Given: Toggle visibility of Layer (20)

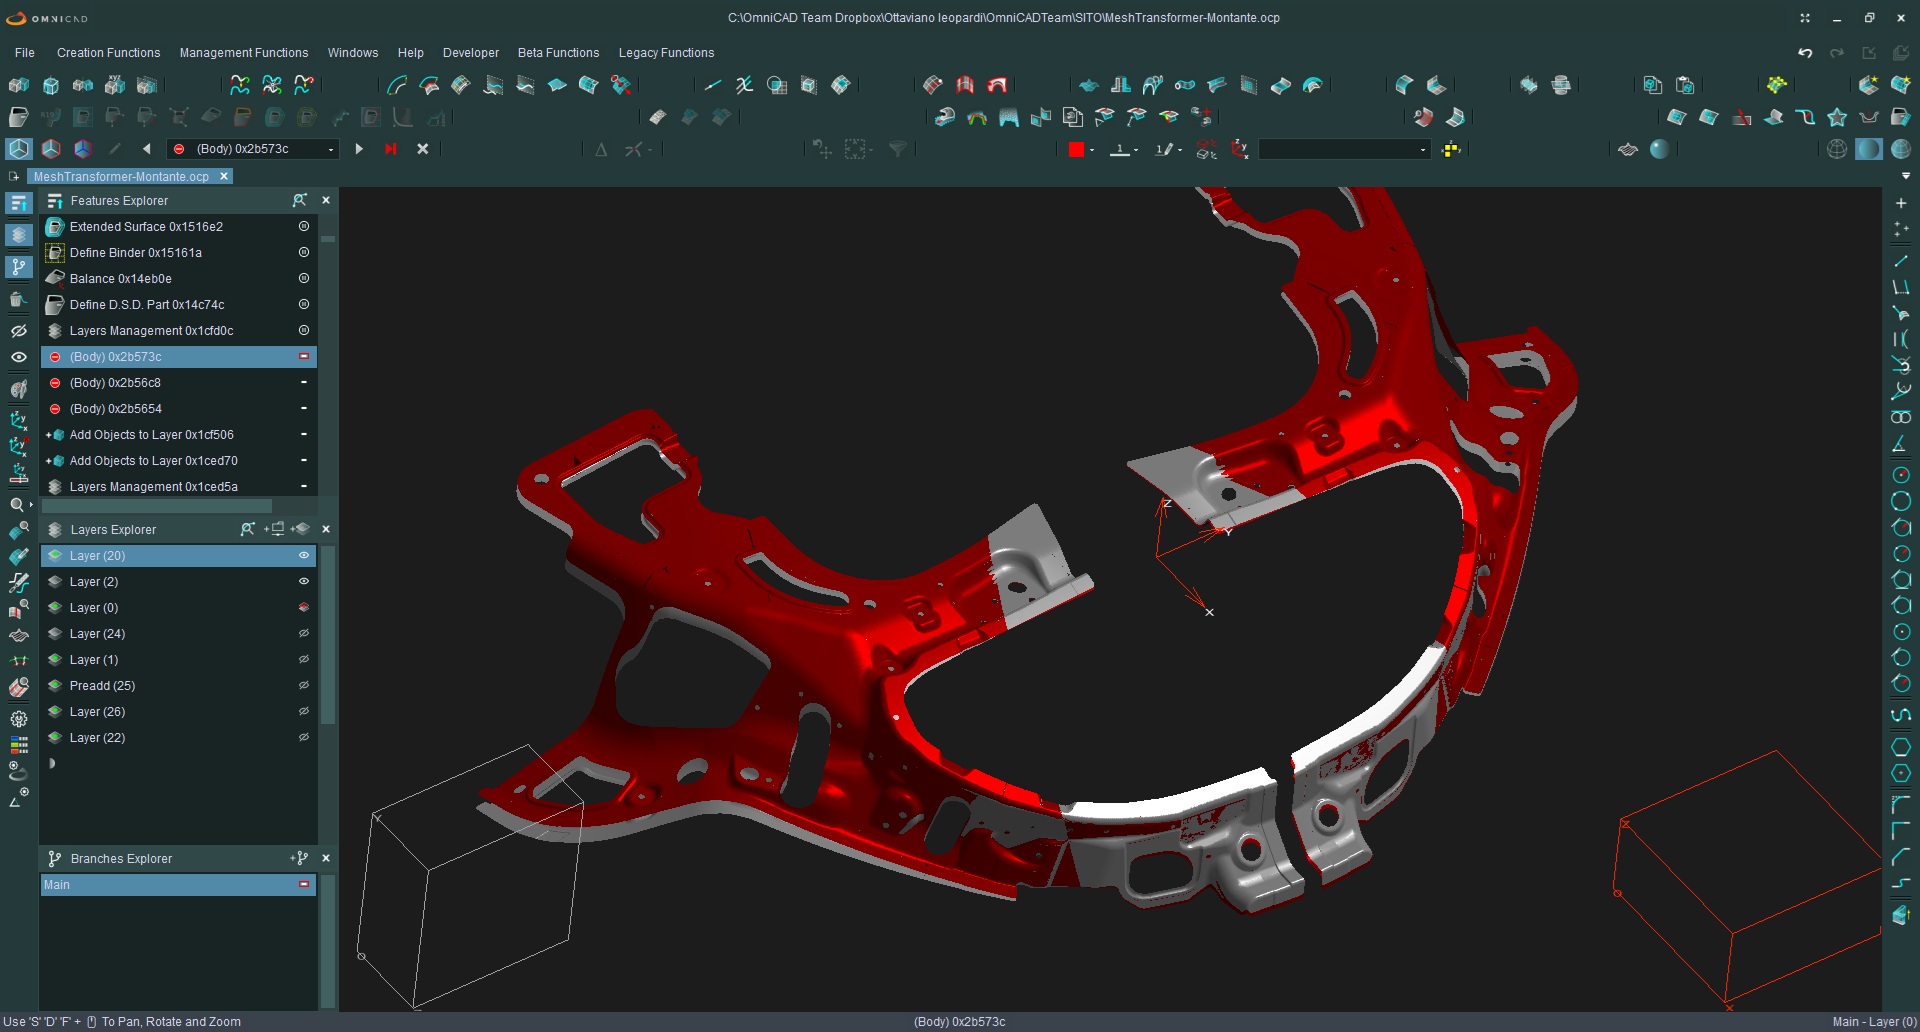Looking at the screenshot, I should point(304,556).
